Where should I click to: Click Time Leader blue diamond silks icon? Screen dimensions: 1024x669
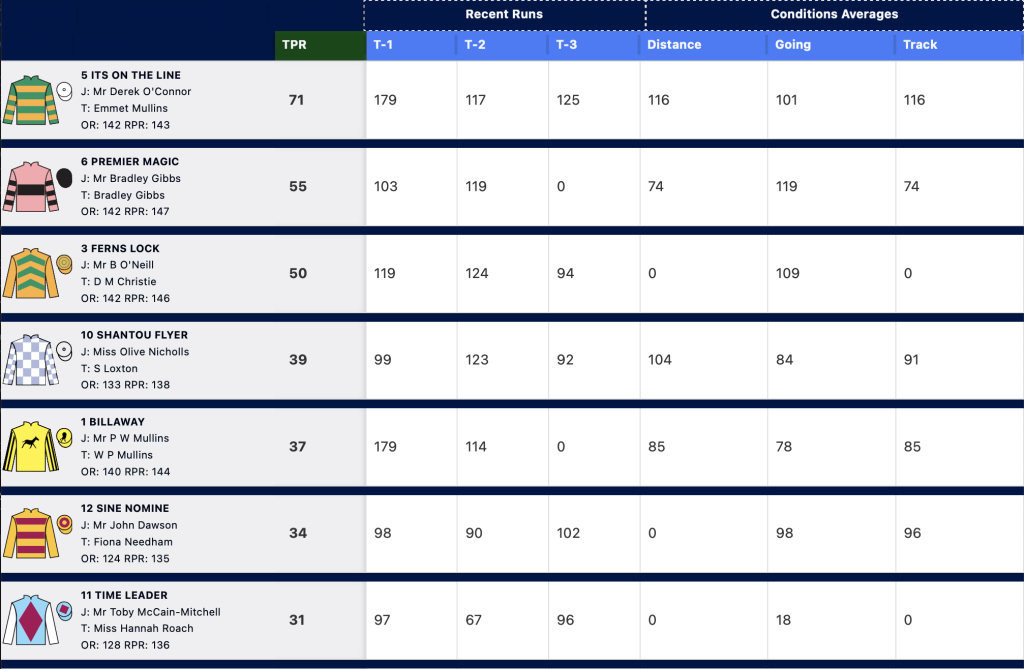pyautogui.click(x=31, y=620)
